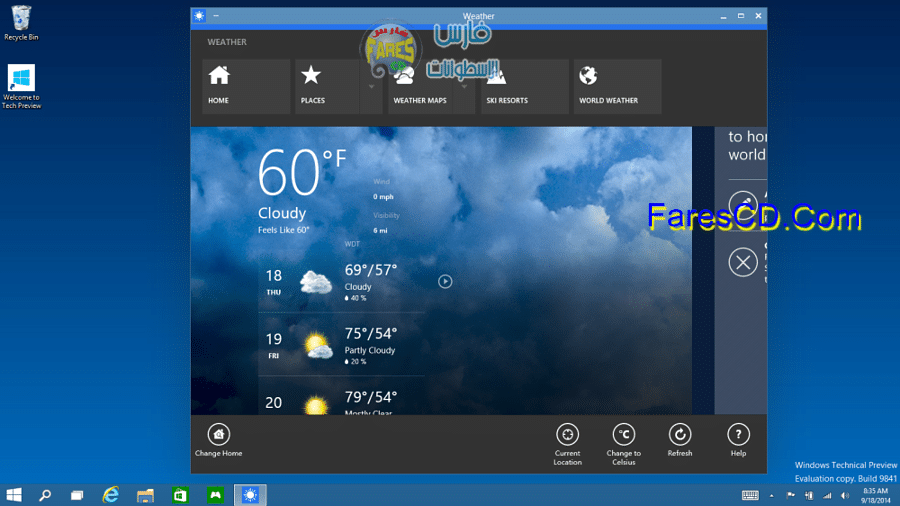The image size is (900, 506).
Task: Open the World Weather globe tile
Action: tap(617, 86)
